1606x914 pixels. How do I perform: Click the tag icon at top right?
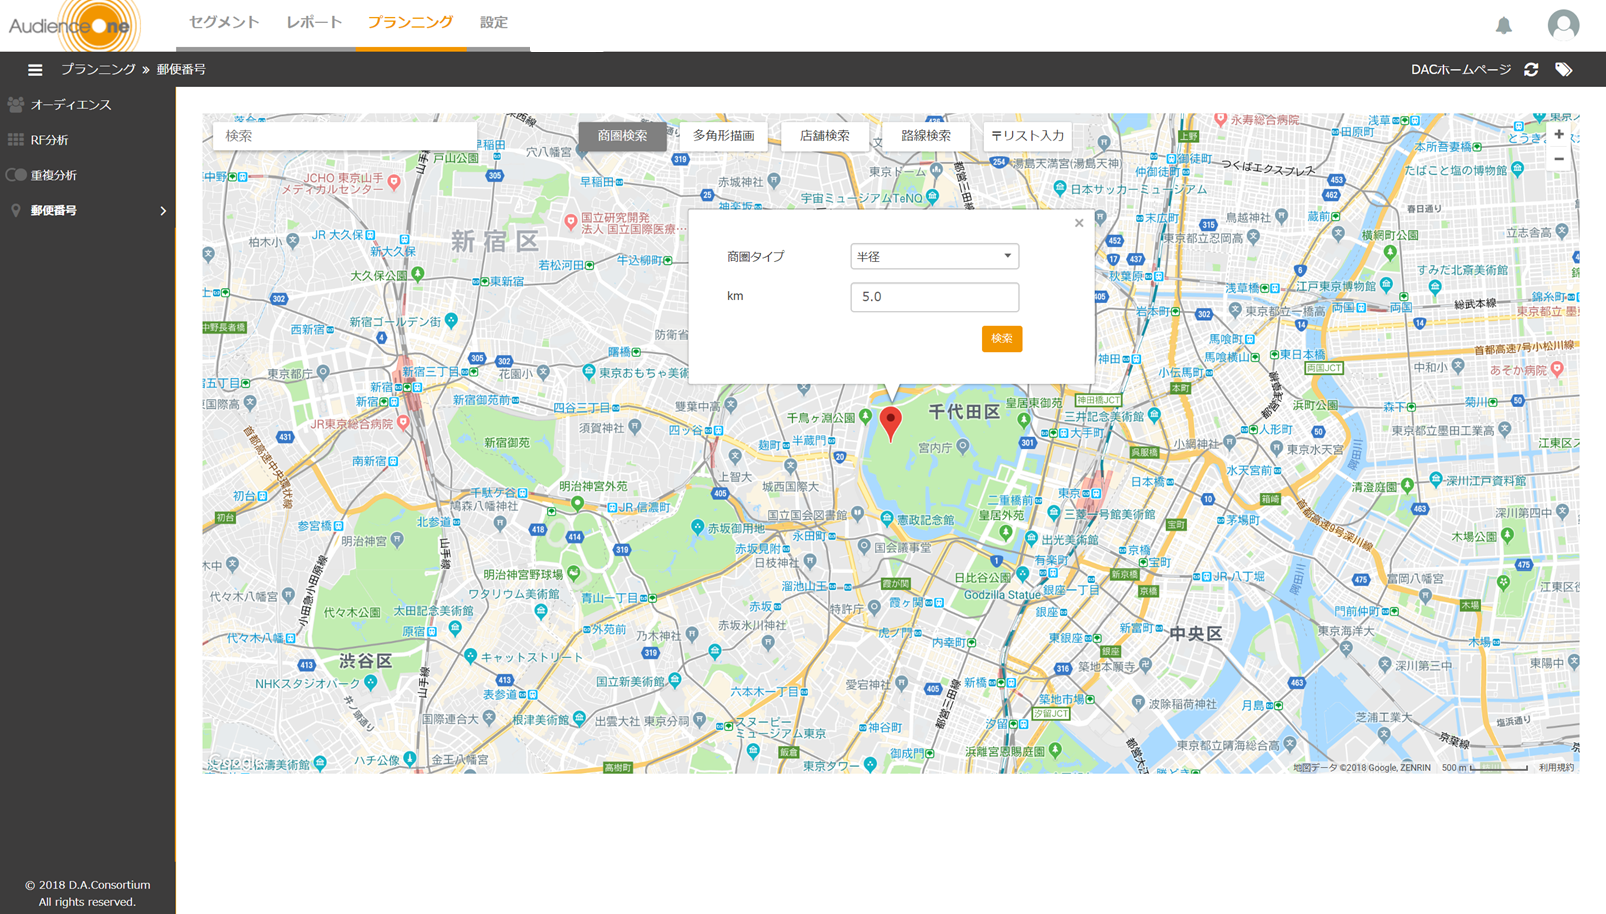[x=1565, y=69]
